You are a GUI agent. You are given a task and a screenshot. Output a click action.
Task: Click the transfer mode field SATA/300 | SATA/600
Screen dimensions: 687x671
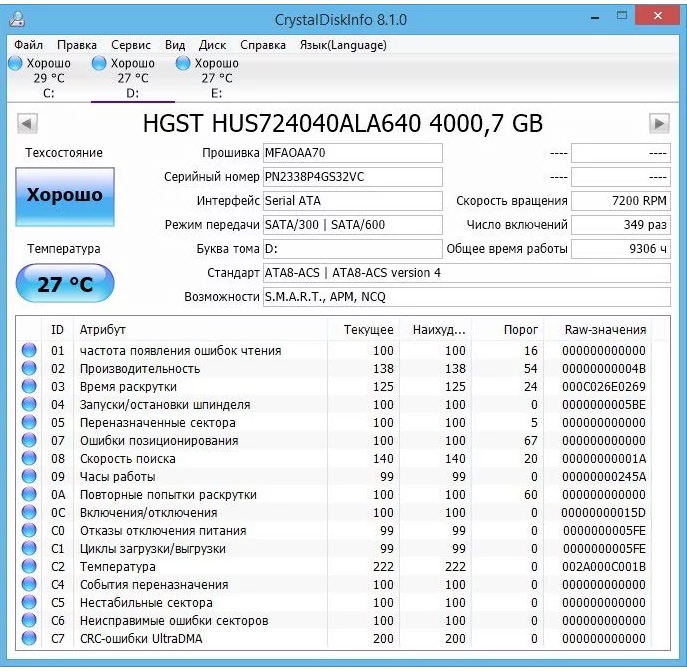tap(353, 225)
